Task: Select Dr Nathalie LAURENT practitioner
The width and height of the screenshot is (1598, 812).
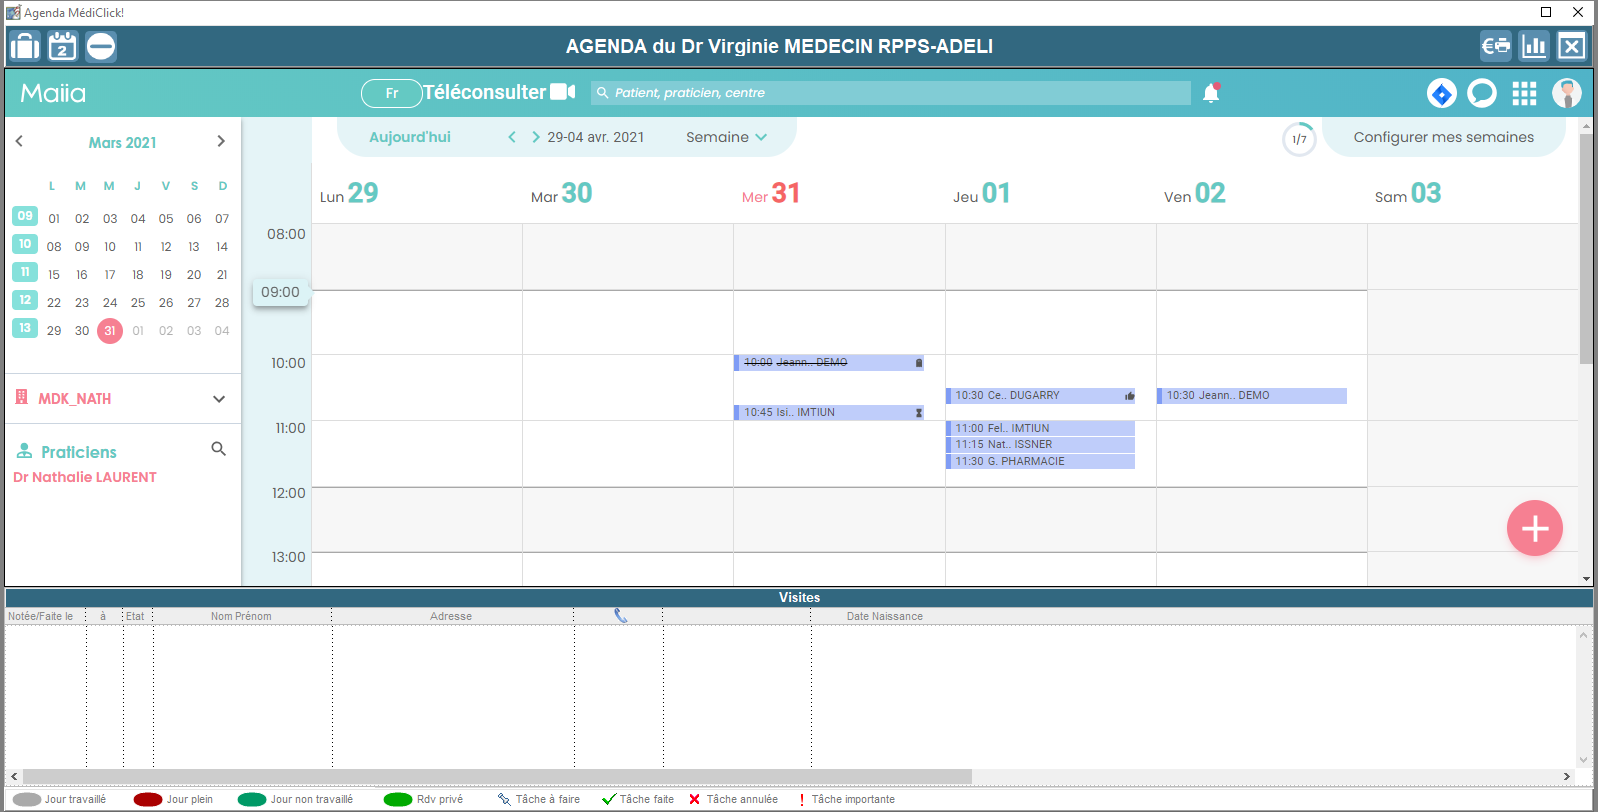Action: (85, 477)
